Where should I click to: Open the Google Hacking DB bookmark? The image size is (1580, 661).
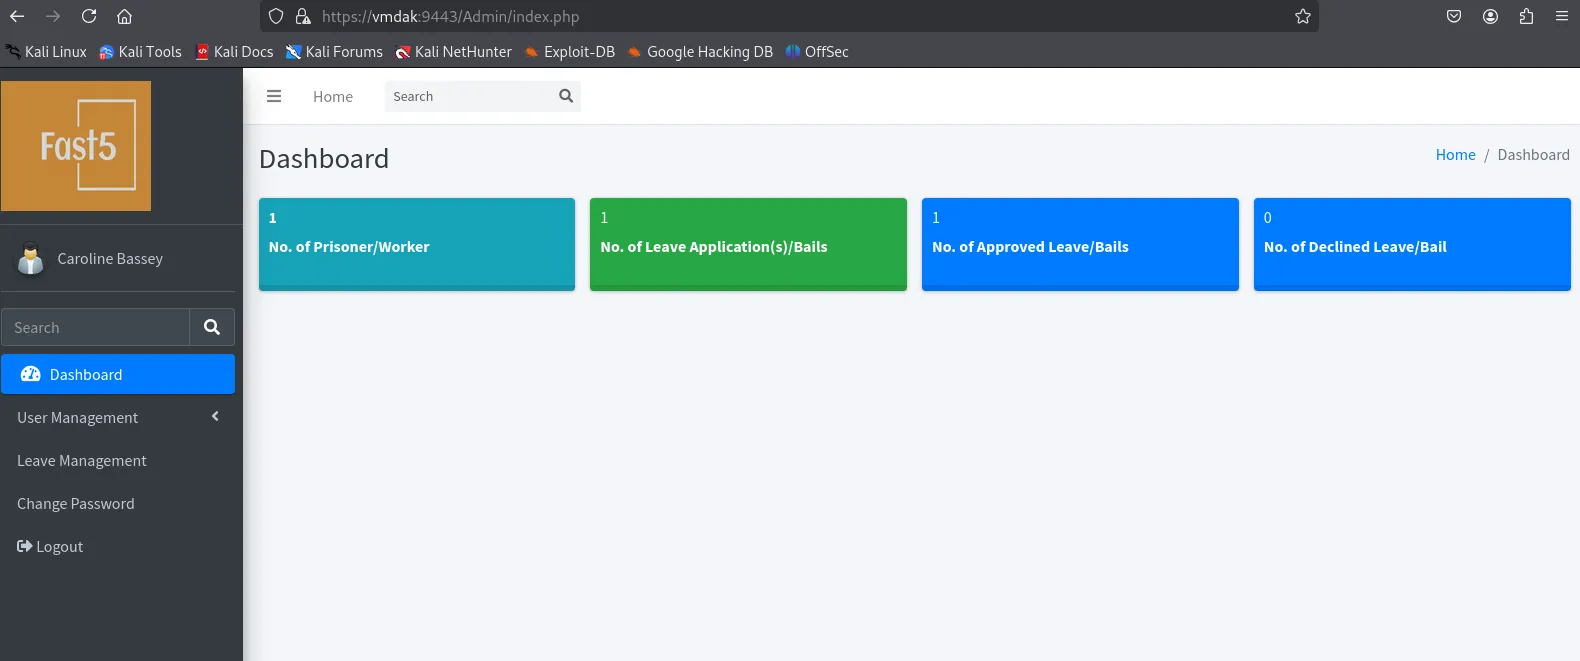pos(700,52)
